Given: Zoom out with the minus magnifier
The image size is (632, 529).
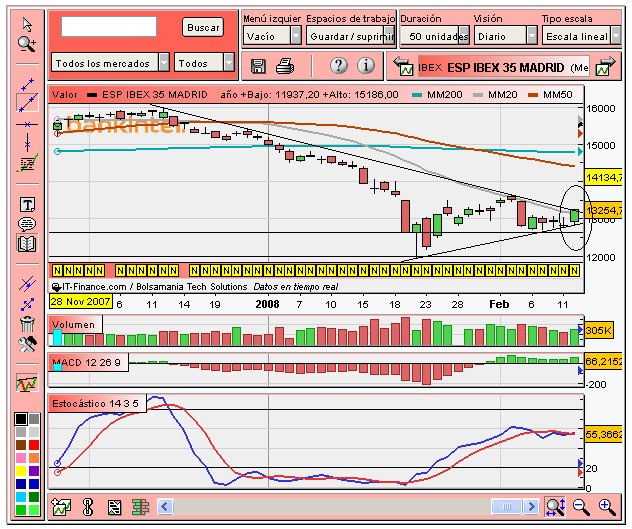Looking at the screenshot, I should 581,507.
